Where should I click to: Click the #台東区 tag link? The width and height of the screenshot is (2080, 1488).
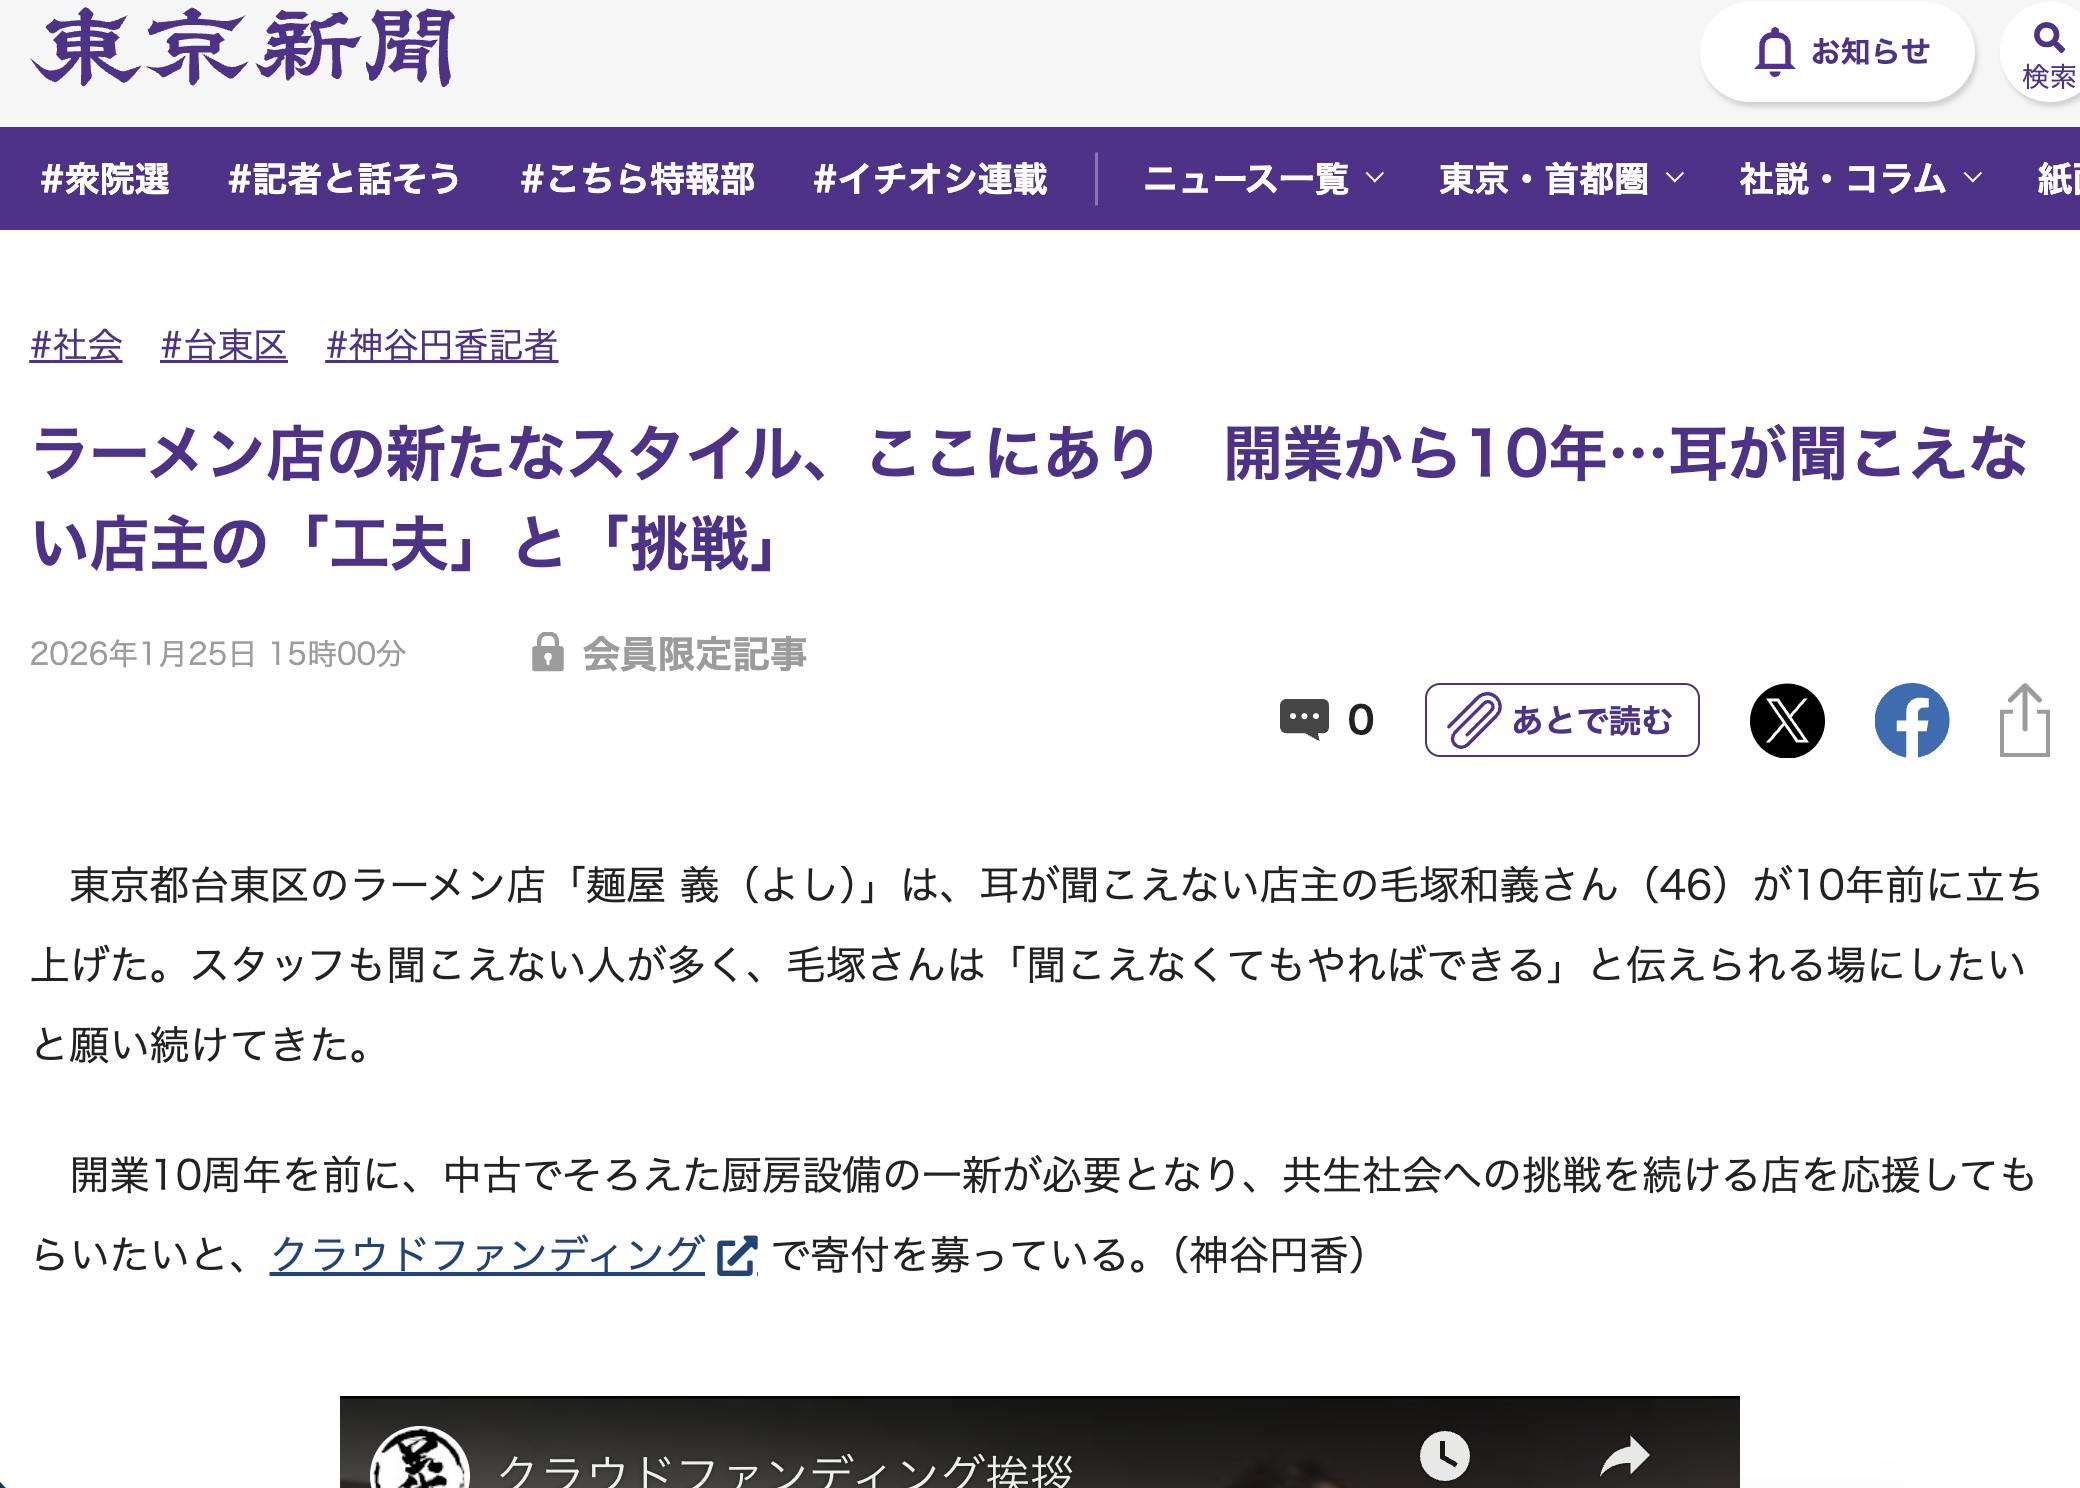point(224,346)
